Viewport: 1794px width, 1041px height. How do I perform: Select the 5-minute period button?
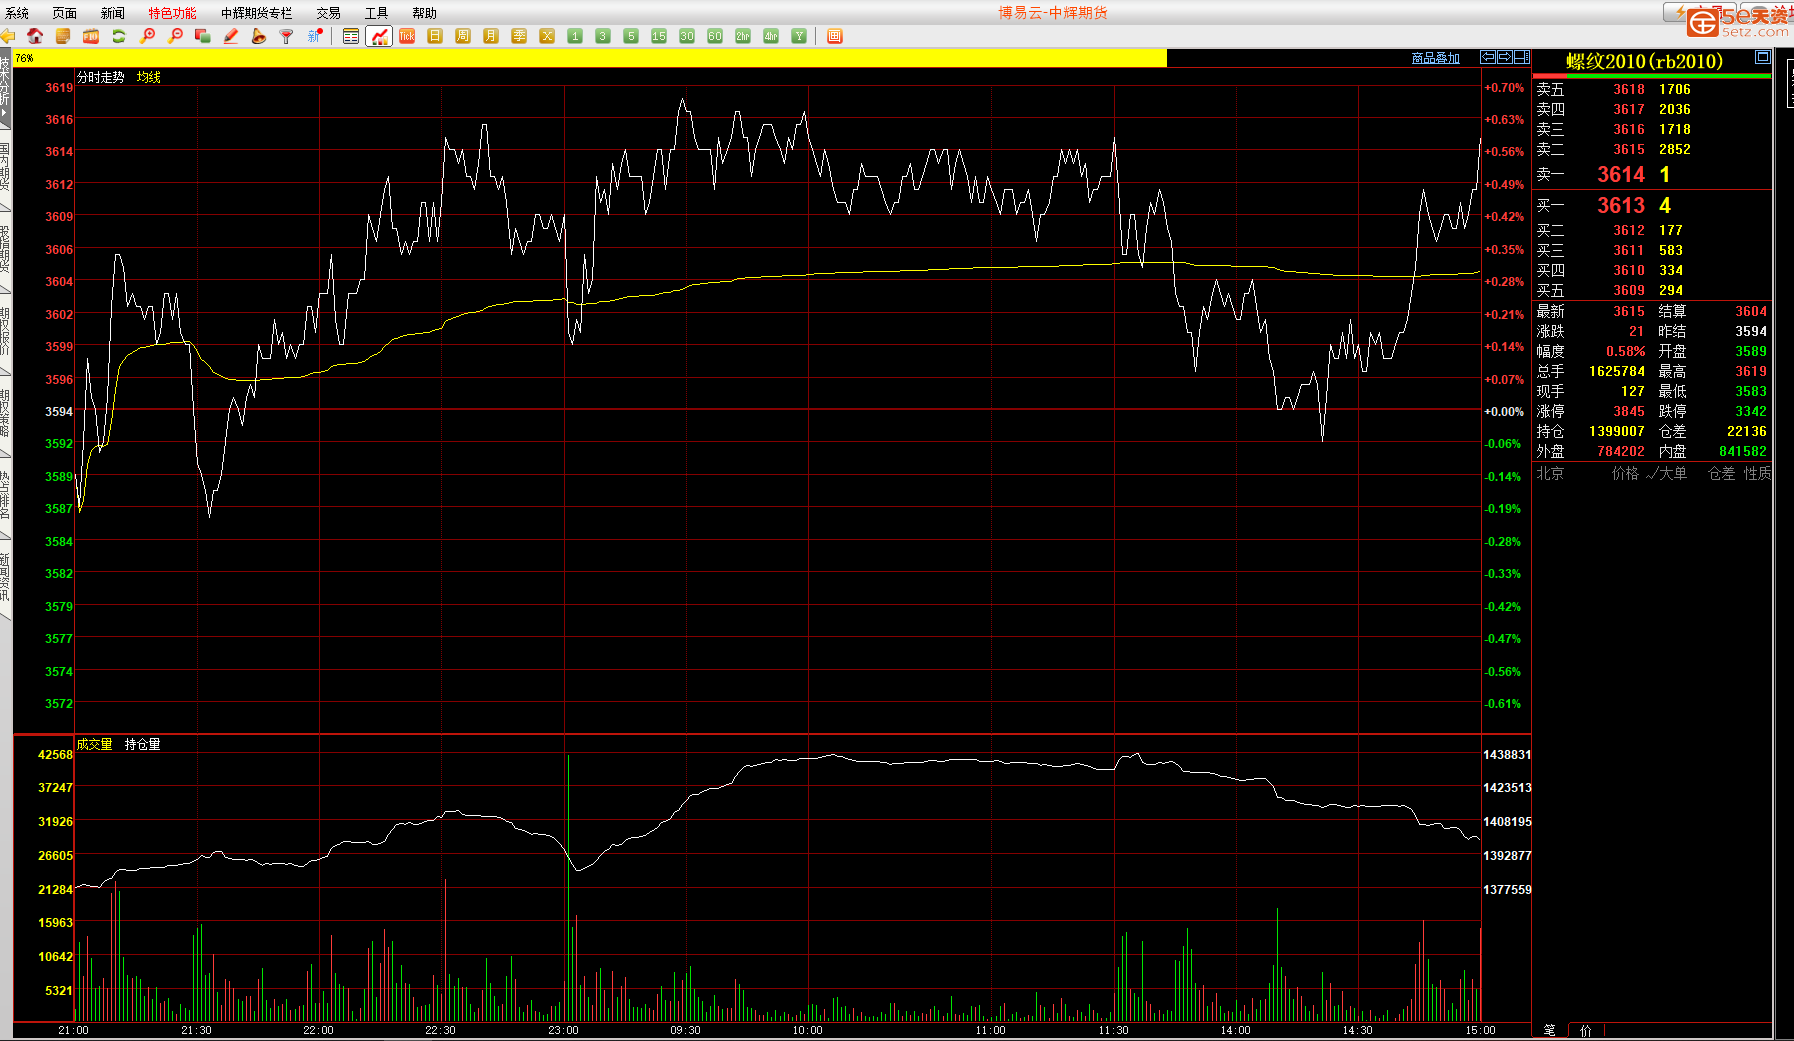[631, 36]
